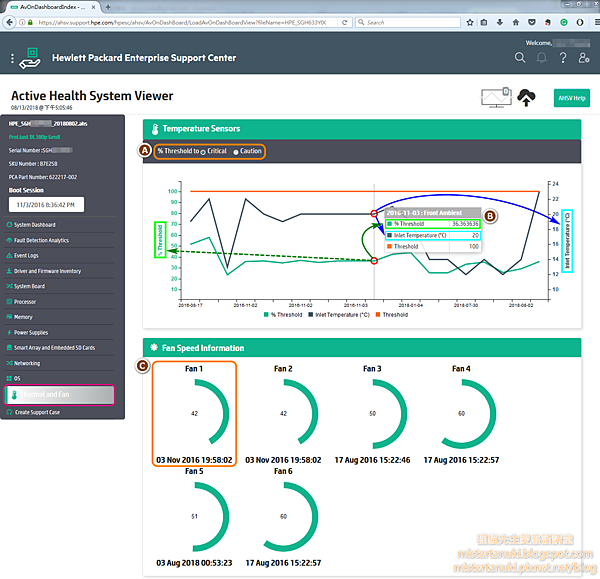The image size is (600, 579).
Task: Click the Fan 1 speed gauge
Action: coord(195,413)
